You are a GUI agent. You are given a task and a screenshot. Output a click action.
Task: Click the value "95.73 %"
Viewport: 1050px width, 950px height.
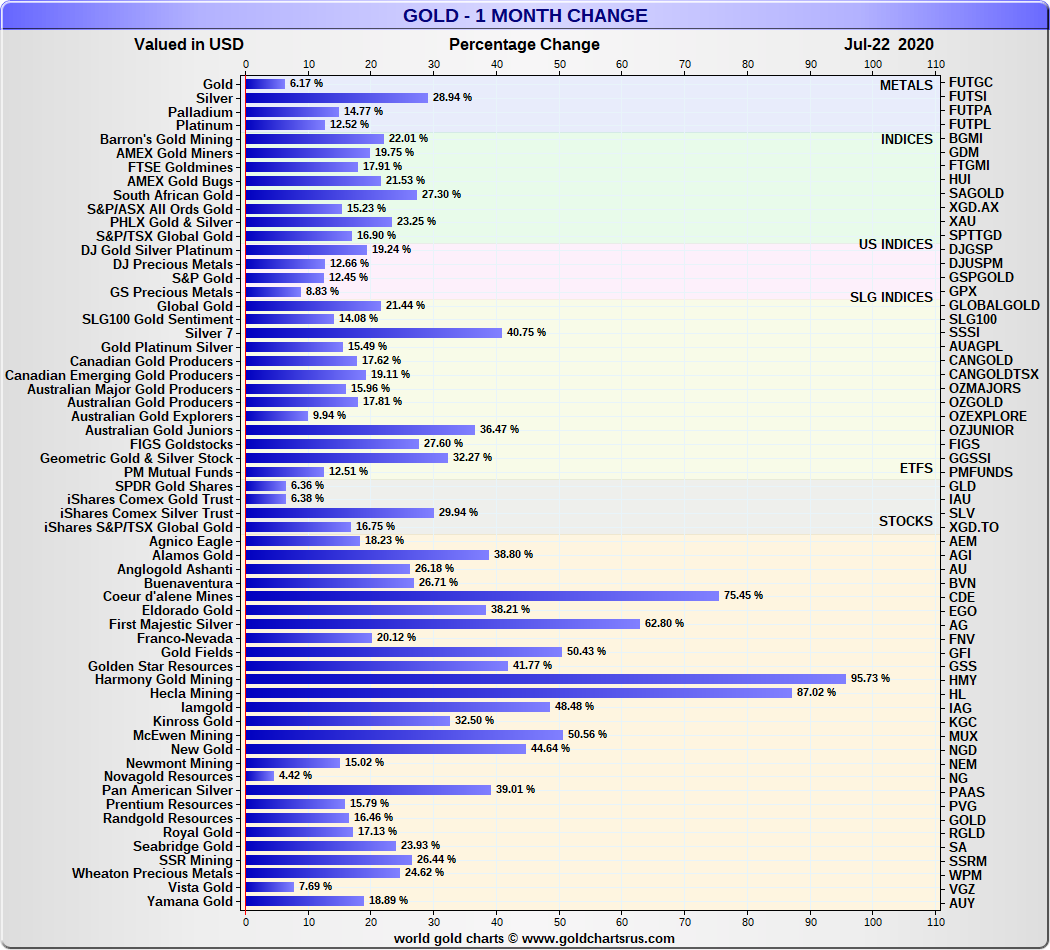pyautogui.click(x=871, y=678)
